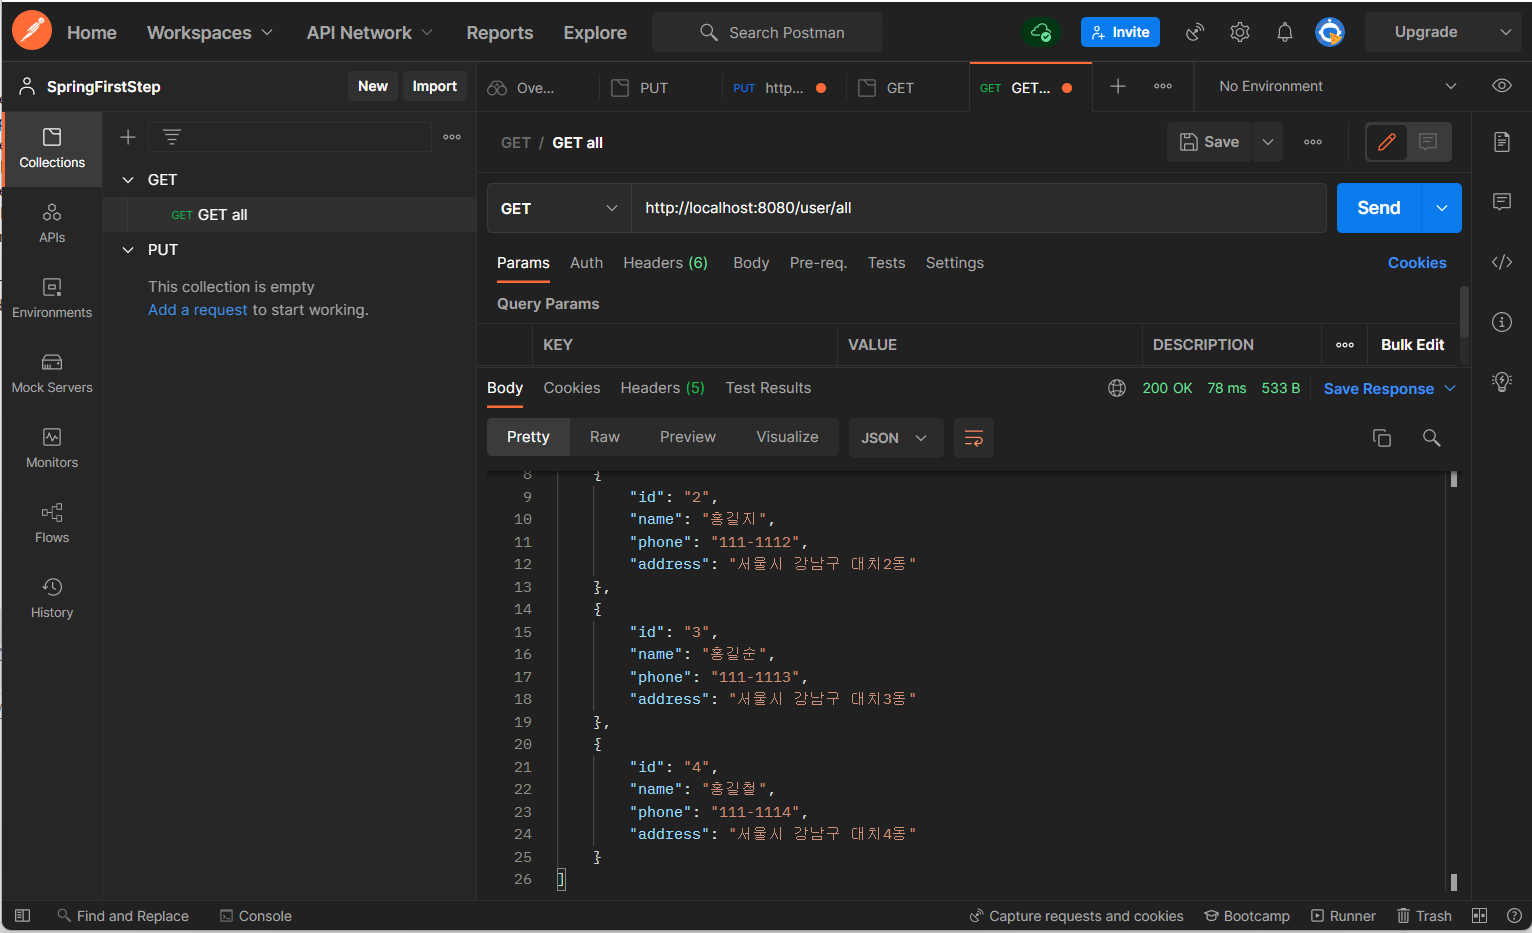
Task: Open the Comments icon in right sidebar
Action: (x=1502, y=202)
